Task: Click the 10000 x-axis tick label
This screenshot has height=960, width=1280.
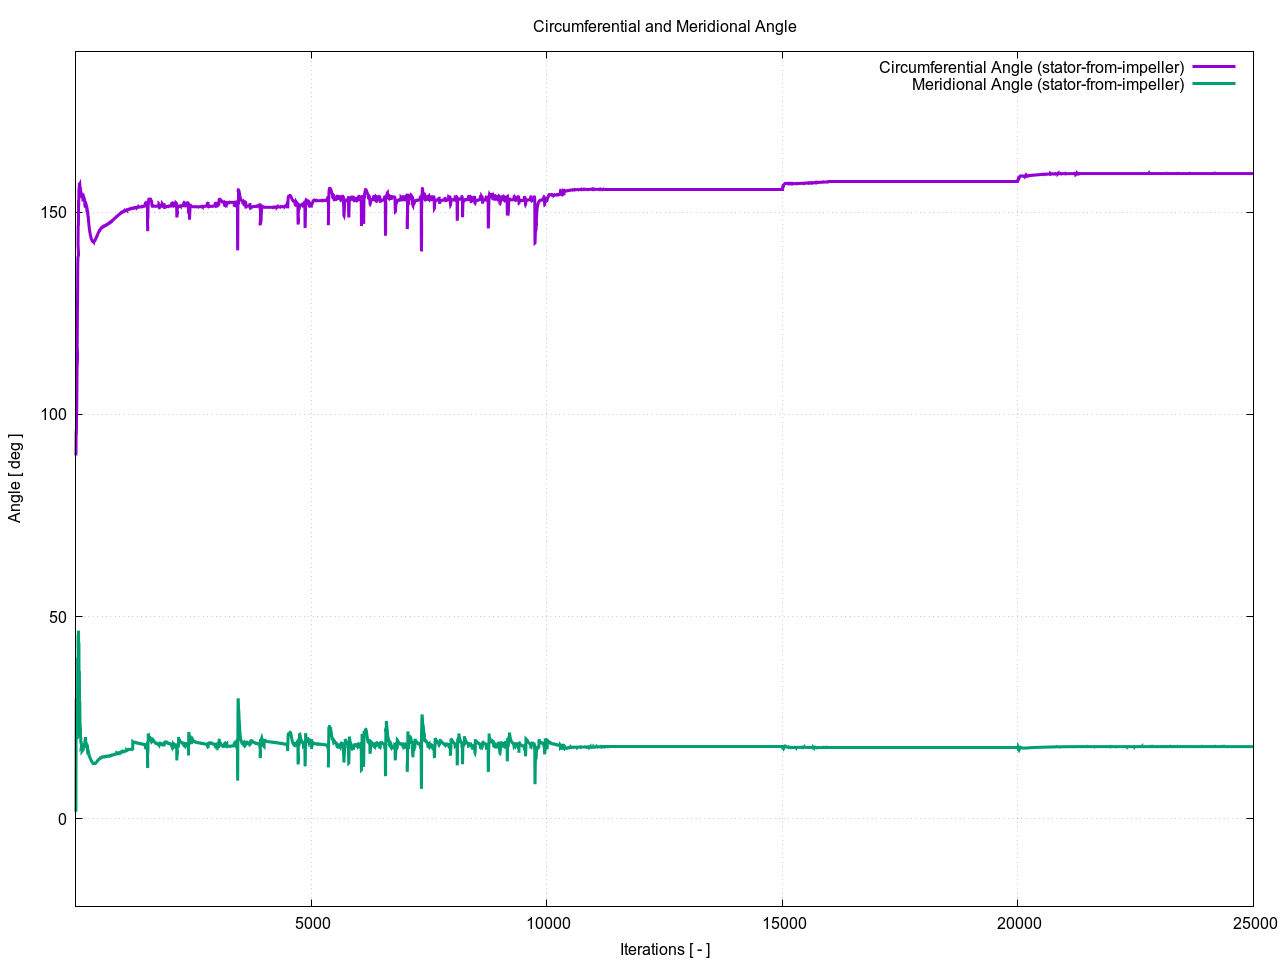Action: pos(546,923)
